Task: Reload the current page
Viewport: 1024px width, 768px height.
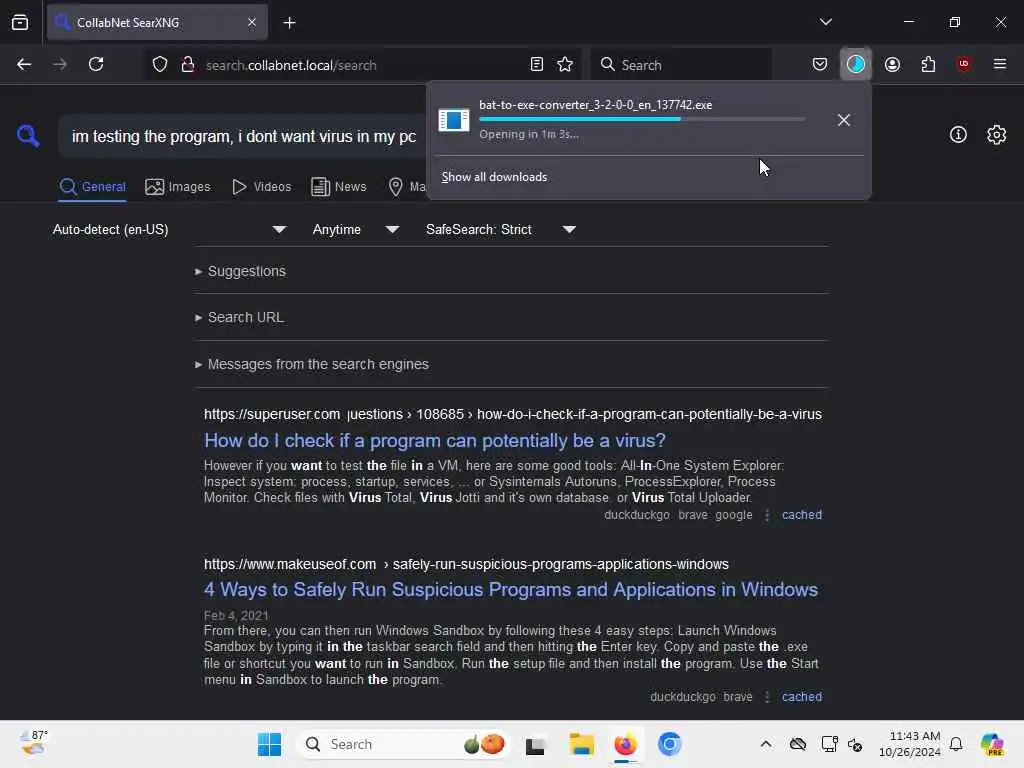Action: (96, 65)
